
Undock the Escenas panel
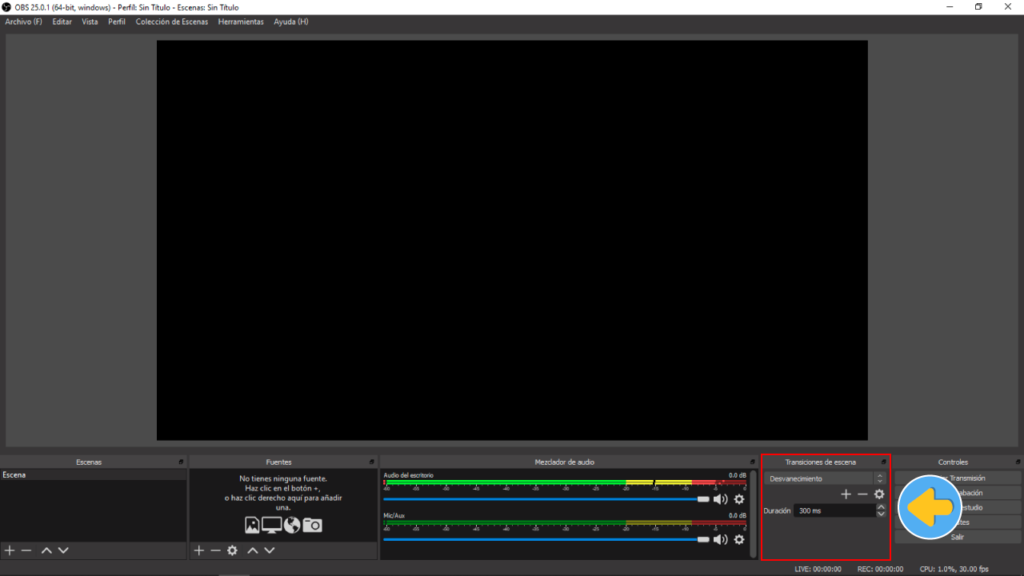(181, 462)
